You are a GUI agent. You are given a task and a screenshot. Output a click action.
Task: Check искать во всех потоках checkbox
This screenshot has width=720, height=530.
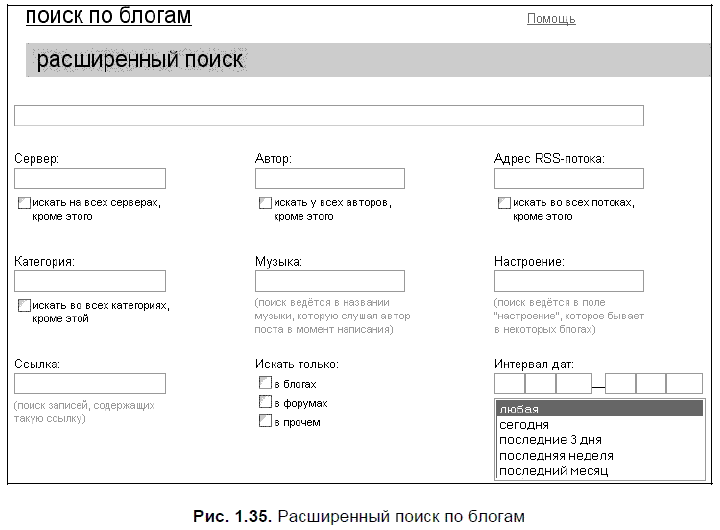(x=505, y=203)
